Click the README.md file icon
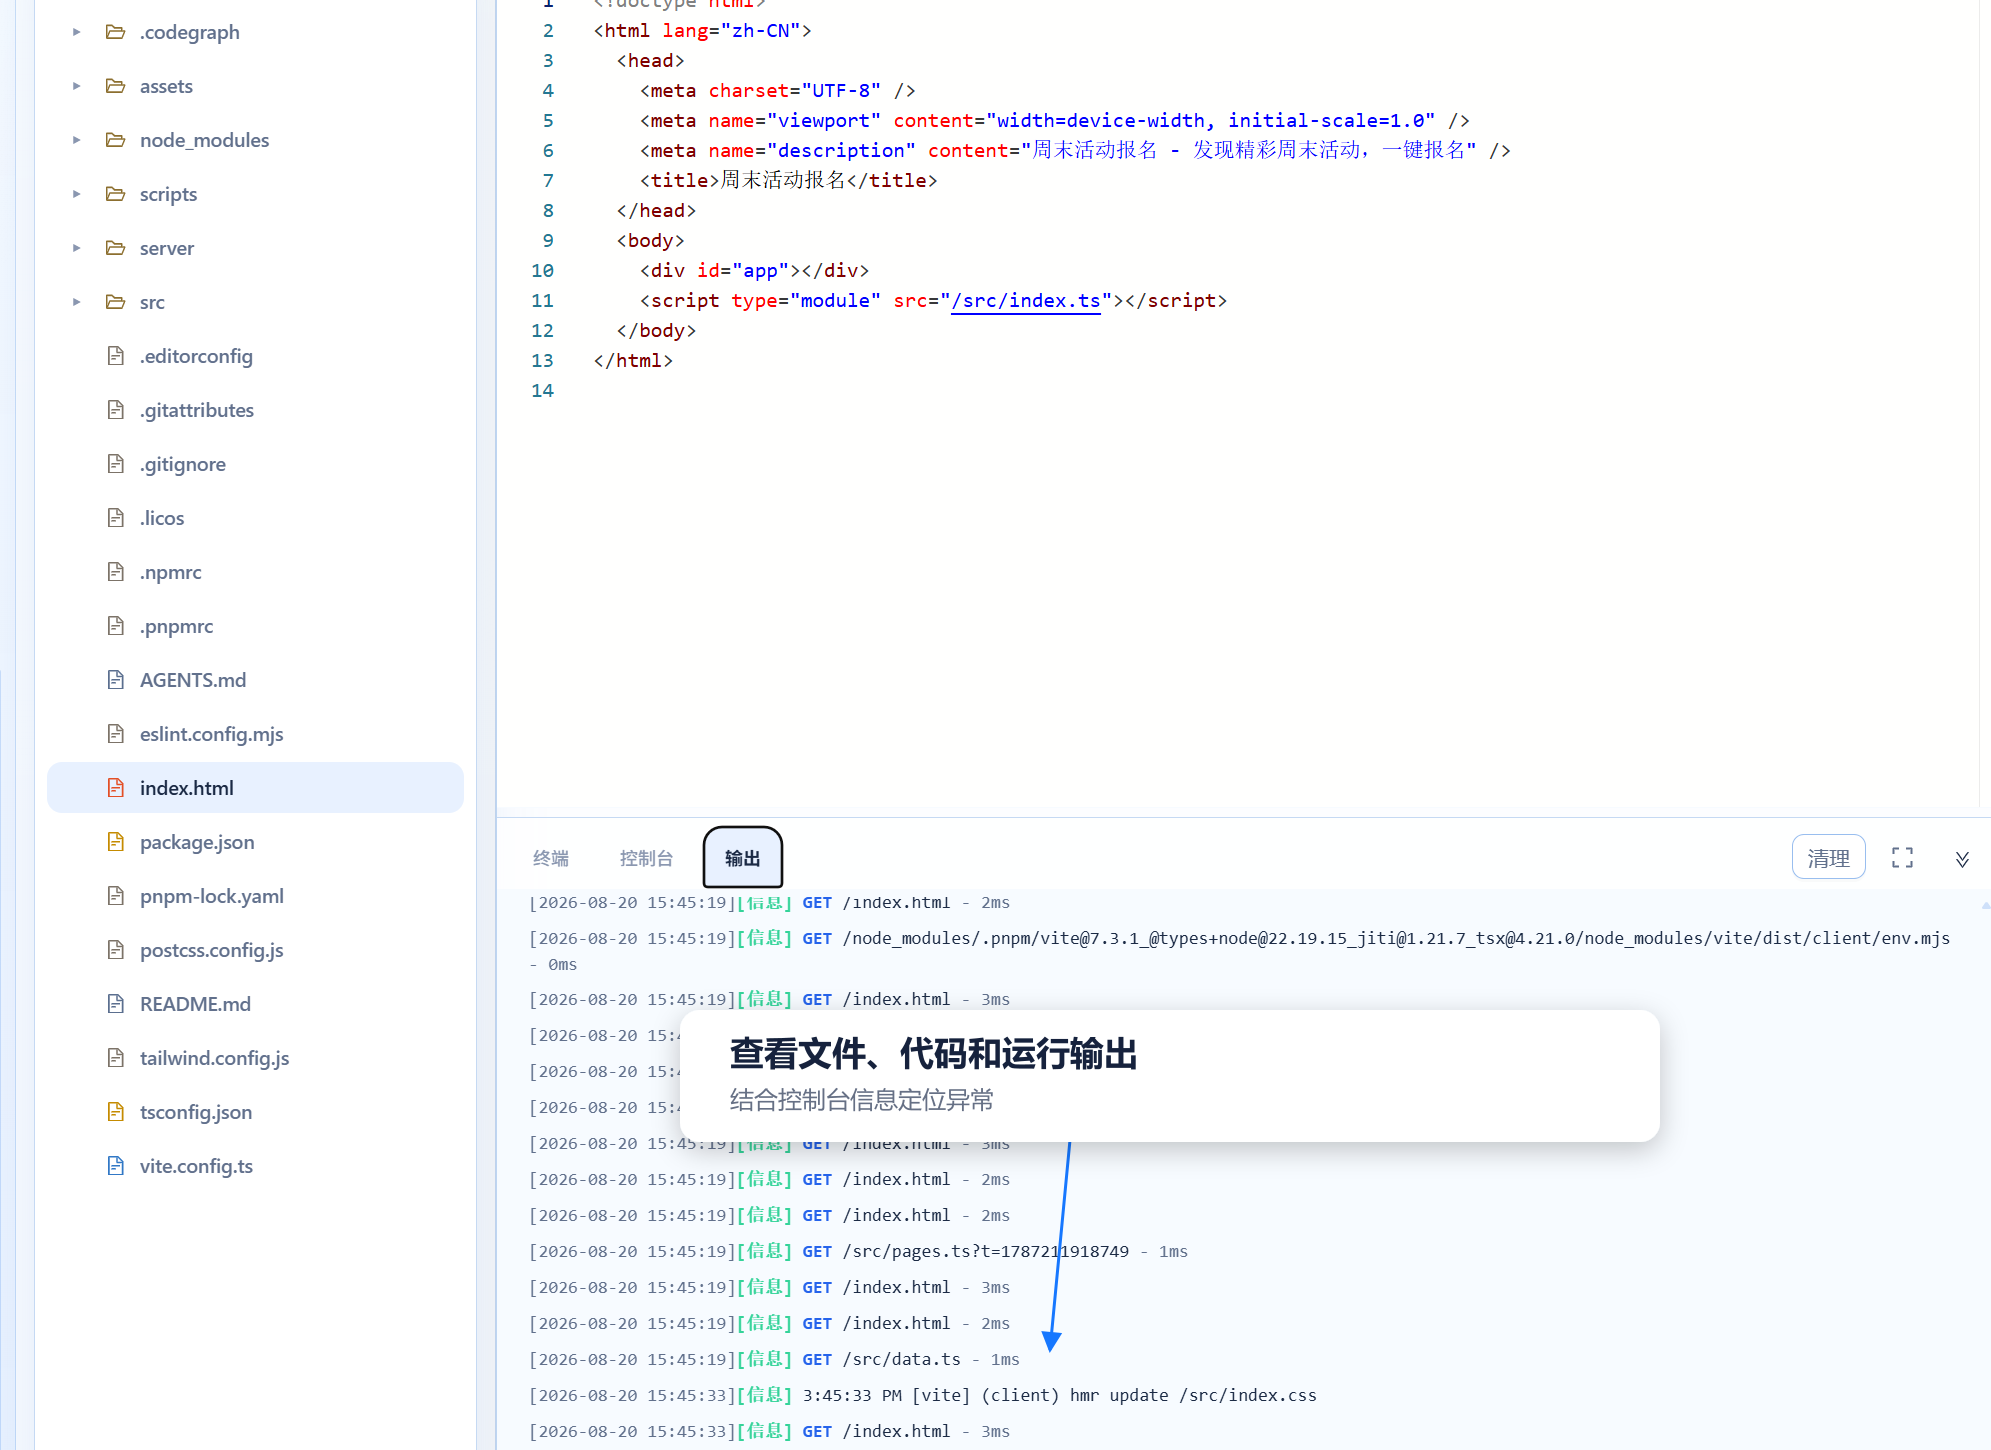 (x=116, y=1004)
